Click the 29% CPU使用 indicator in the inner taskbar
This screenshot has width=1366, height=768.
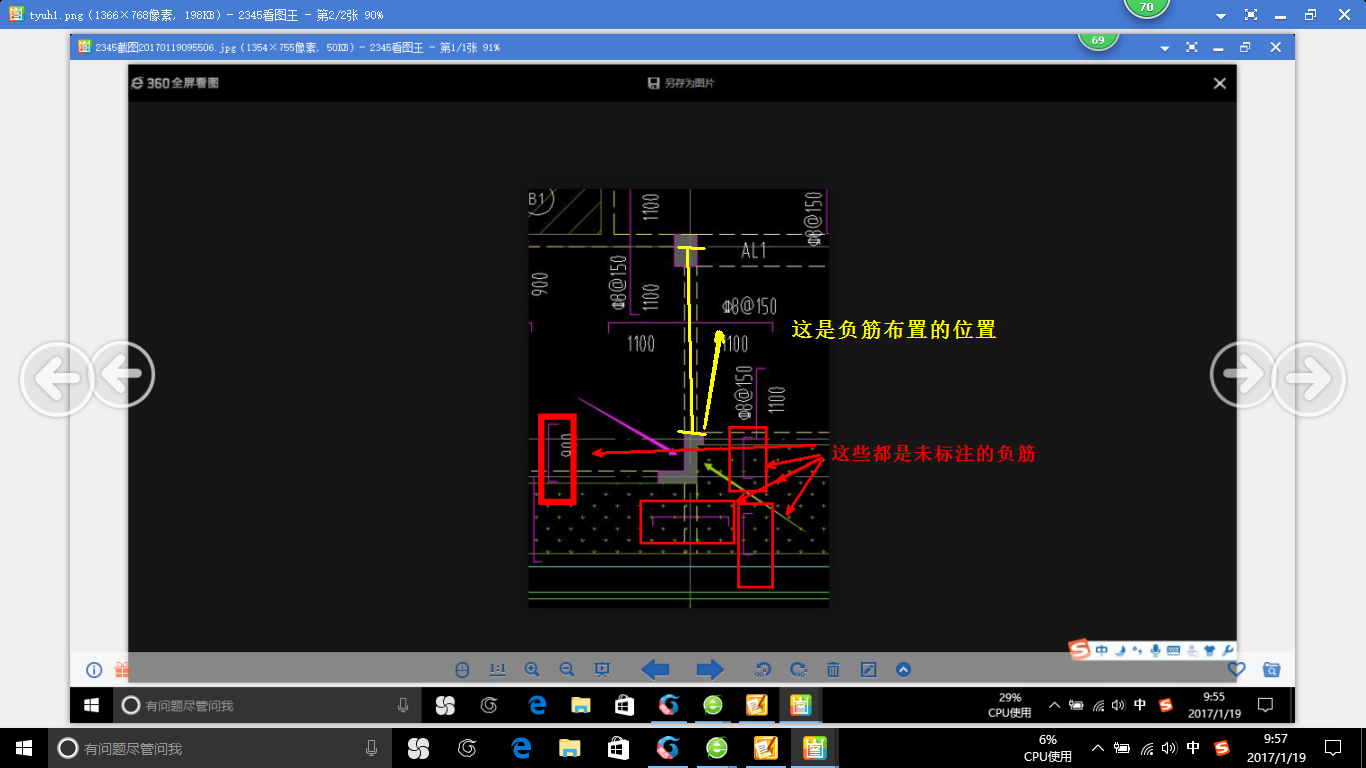(x=1009, y=705)
